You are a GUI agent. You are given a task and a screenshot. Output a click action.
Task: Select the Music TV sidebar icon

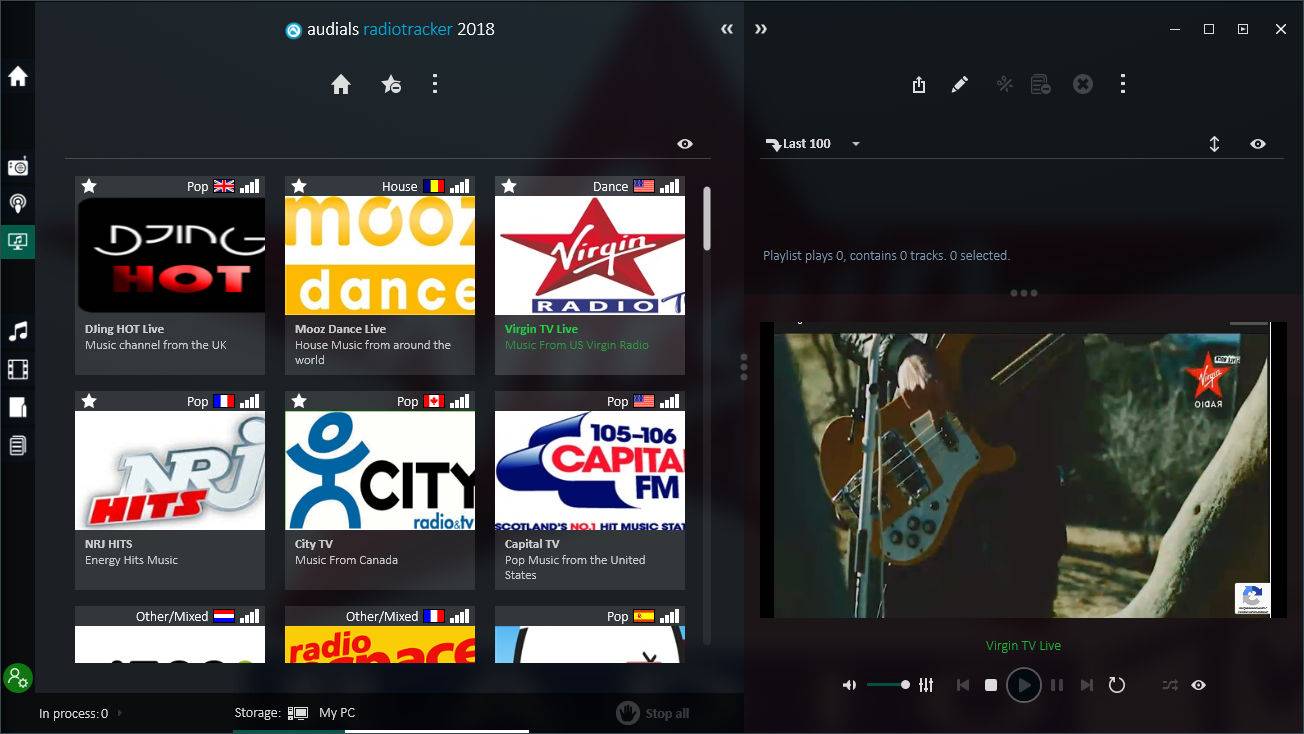point(18,241)
